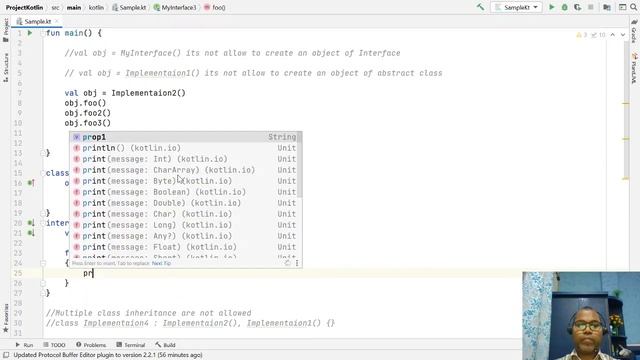Image resolution: width=640 pixels, height=360 pixels.
Task: Toggle fold marker at line 24
Action: point(42,263)
